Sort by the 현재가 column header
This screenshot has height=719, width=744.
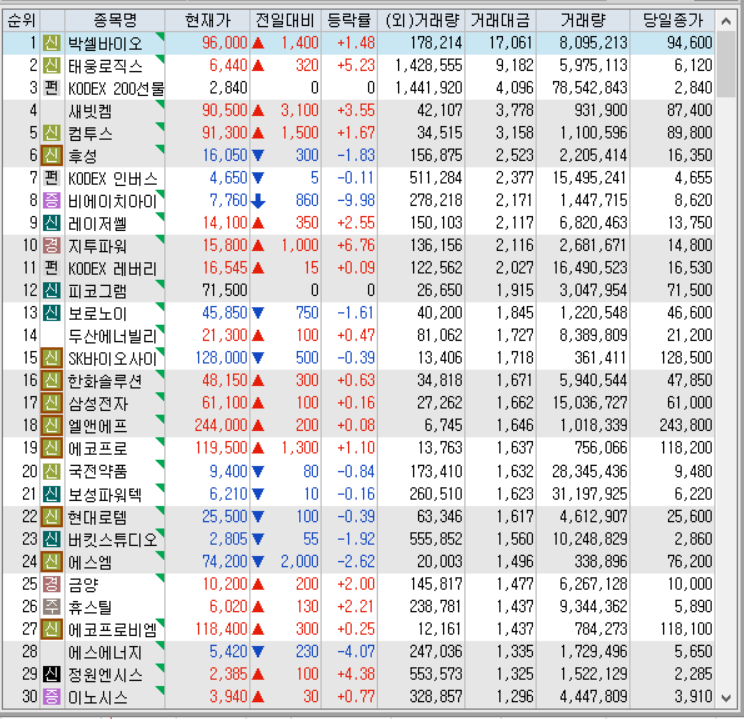click(207, 20)
